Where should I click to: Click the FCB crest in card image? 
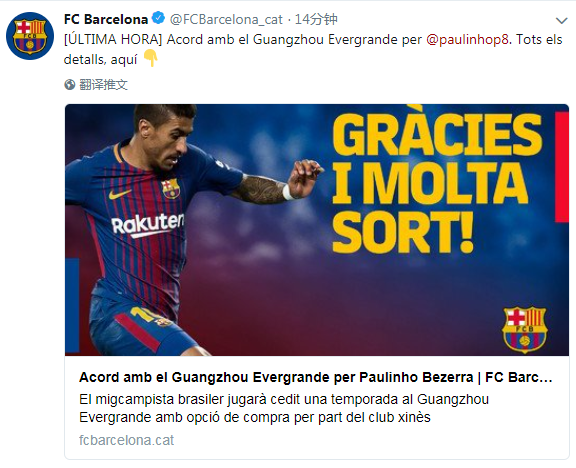[525, 329]
